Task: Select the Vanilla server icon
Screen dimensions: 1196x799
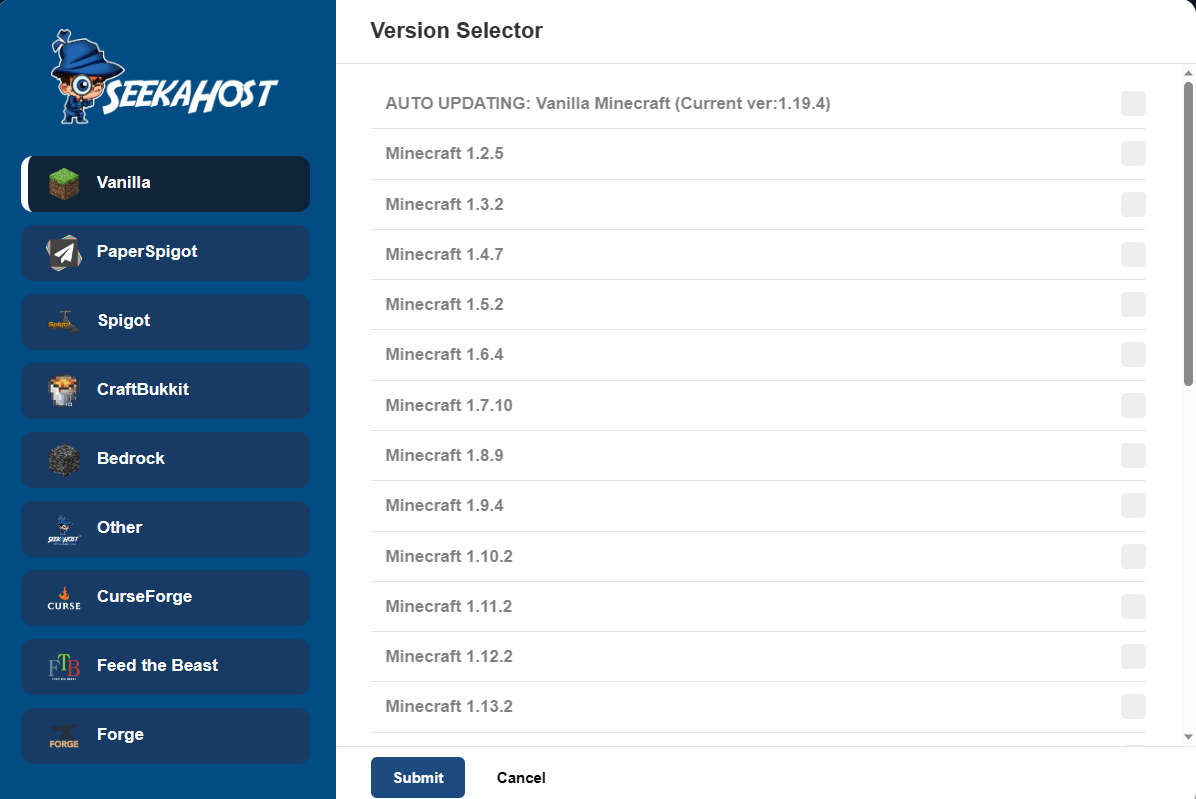Action: click(62, 182)
